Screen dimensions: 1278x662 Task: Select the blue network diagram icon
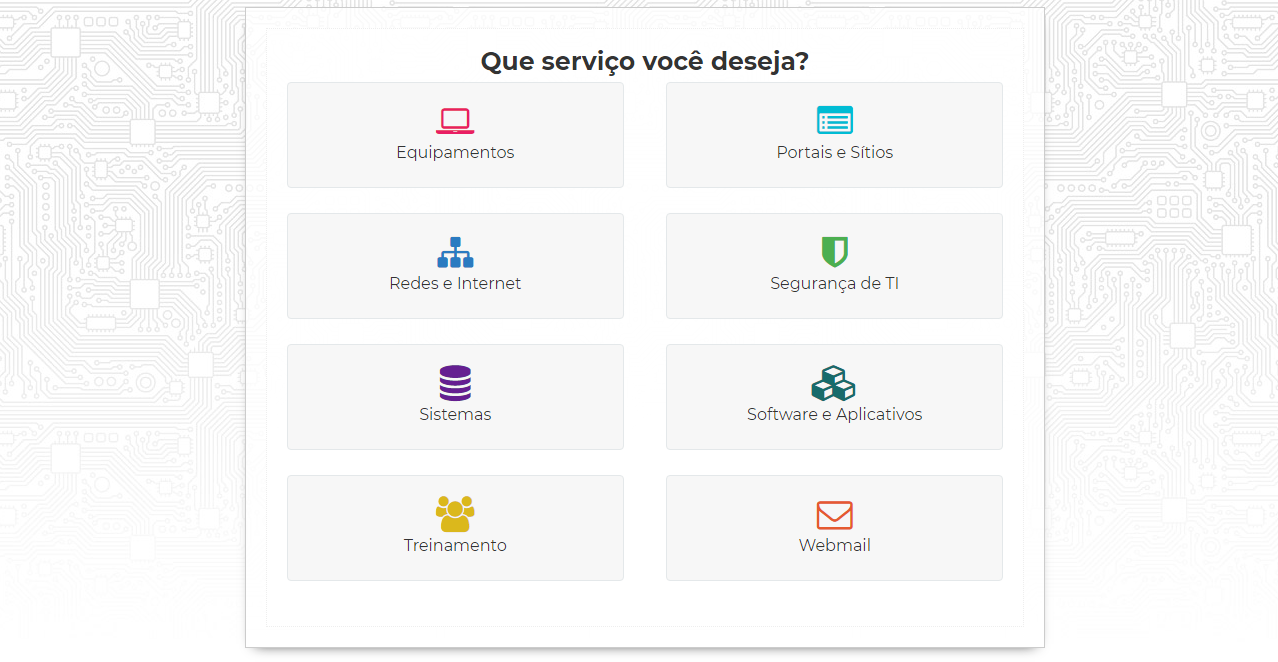click(455, 252)
